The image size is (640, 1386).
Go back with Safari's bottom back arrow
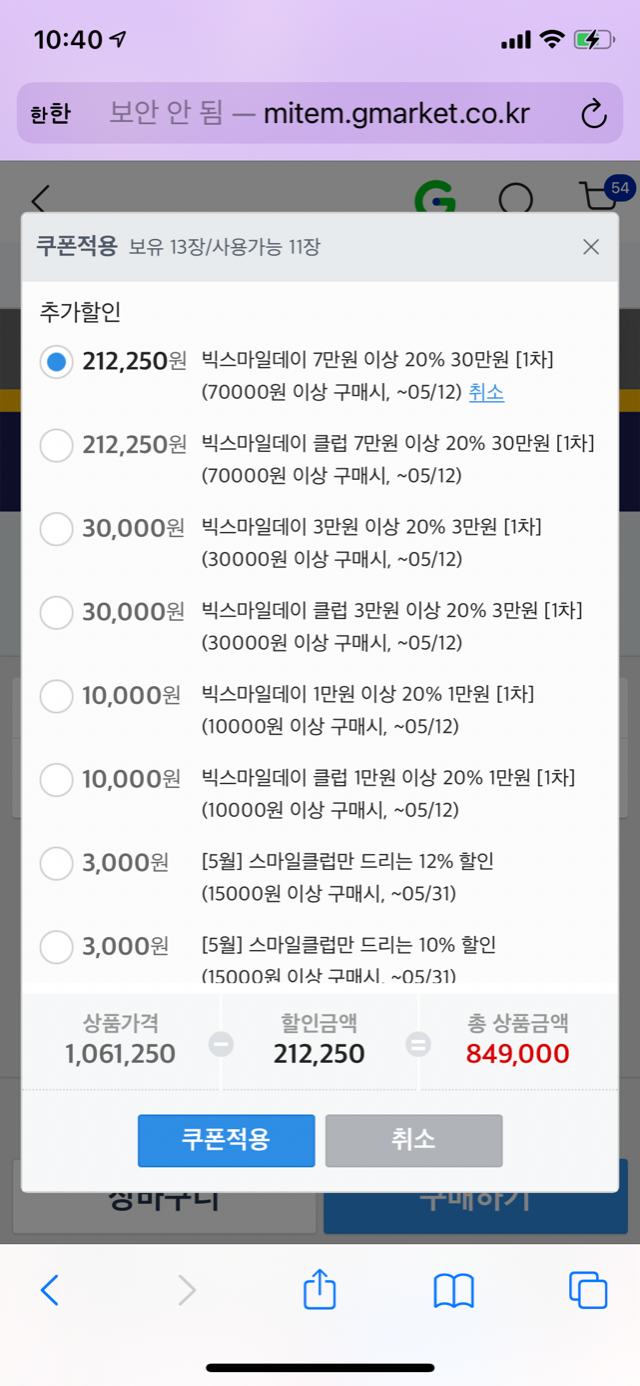click(50, 1290)
